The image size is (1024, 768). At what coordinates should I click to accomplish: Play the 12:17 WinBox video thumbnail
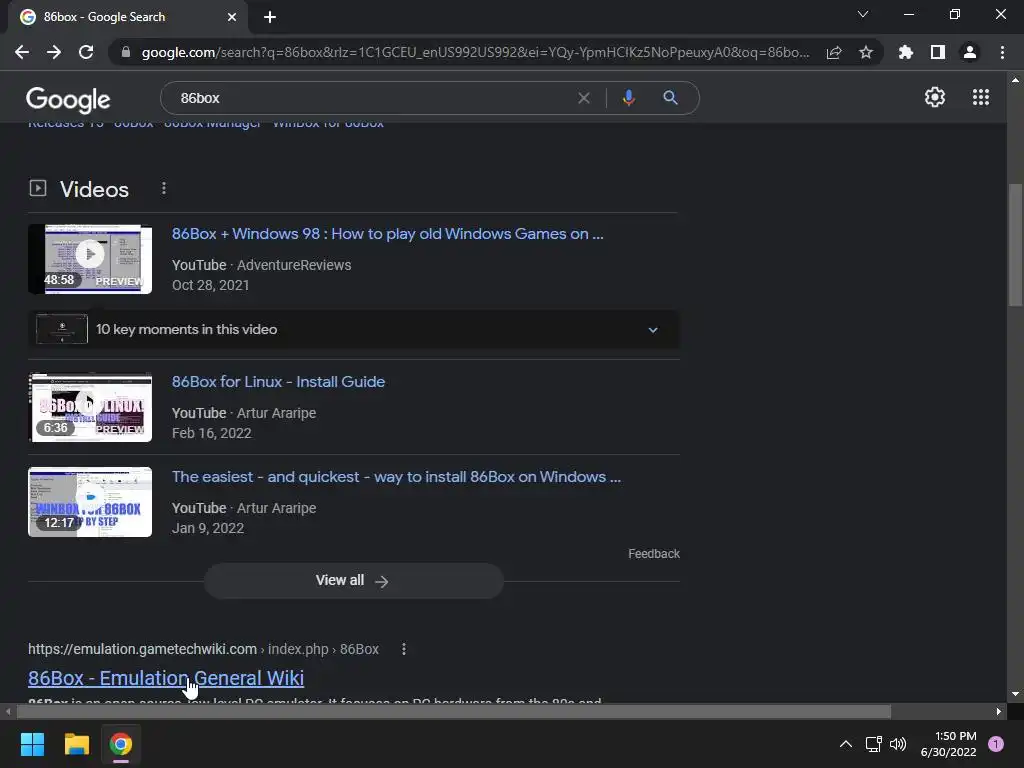[90, 502]
